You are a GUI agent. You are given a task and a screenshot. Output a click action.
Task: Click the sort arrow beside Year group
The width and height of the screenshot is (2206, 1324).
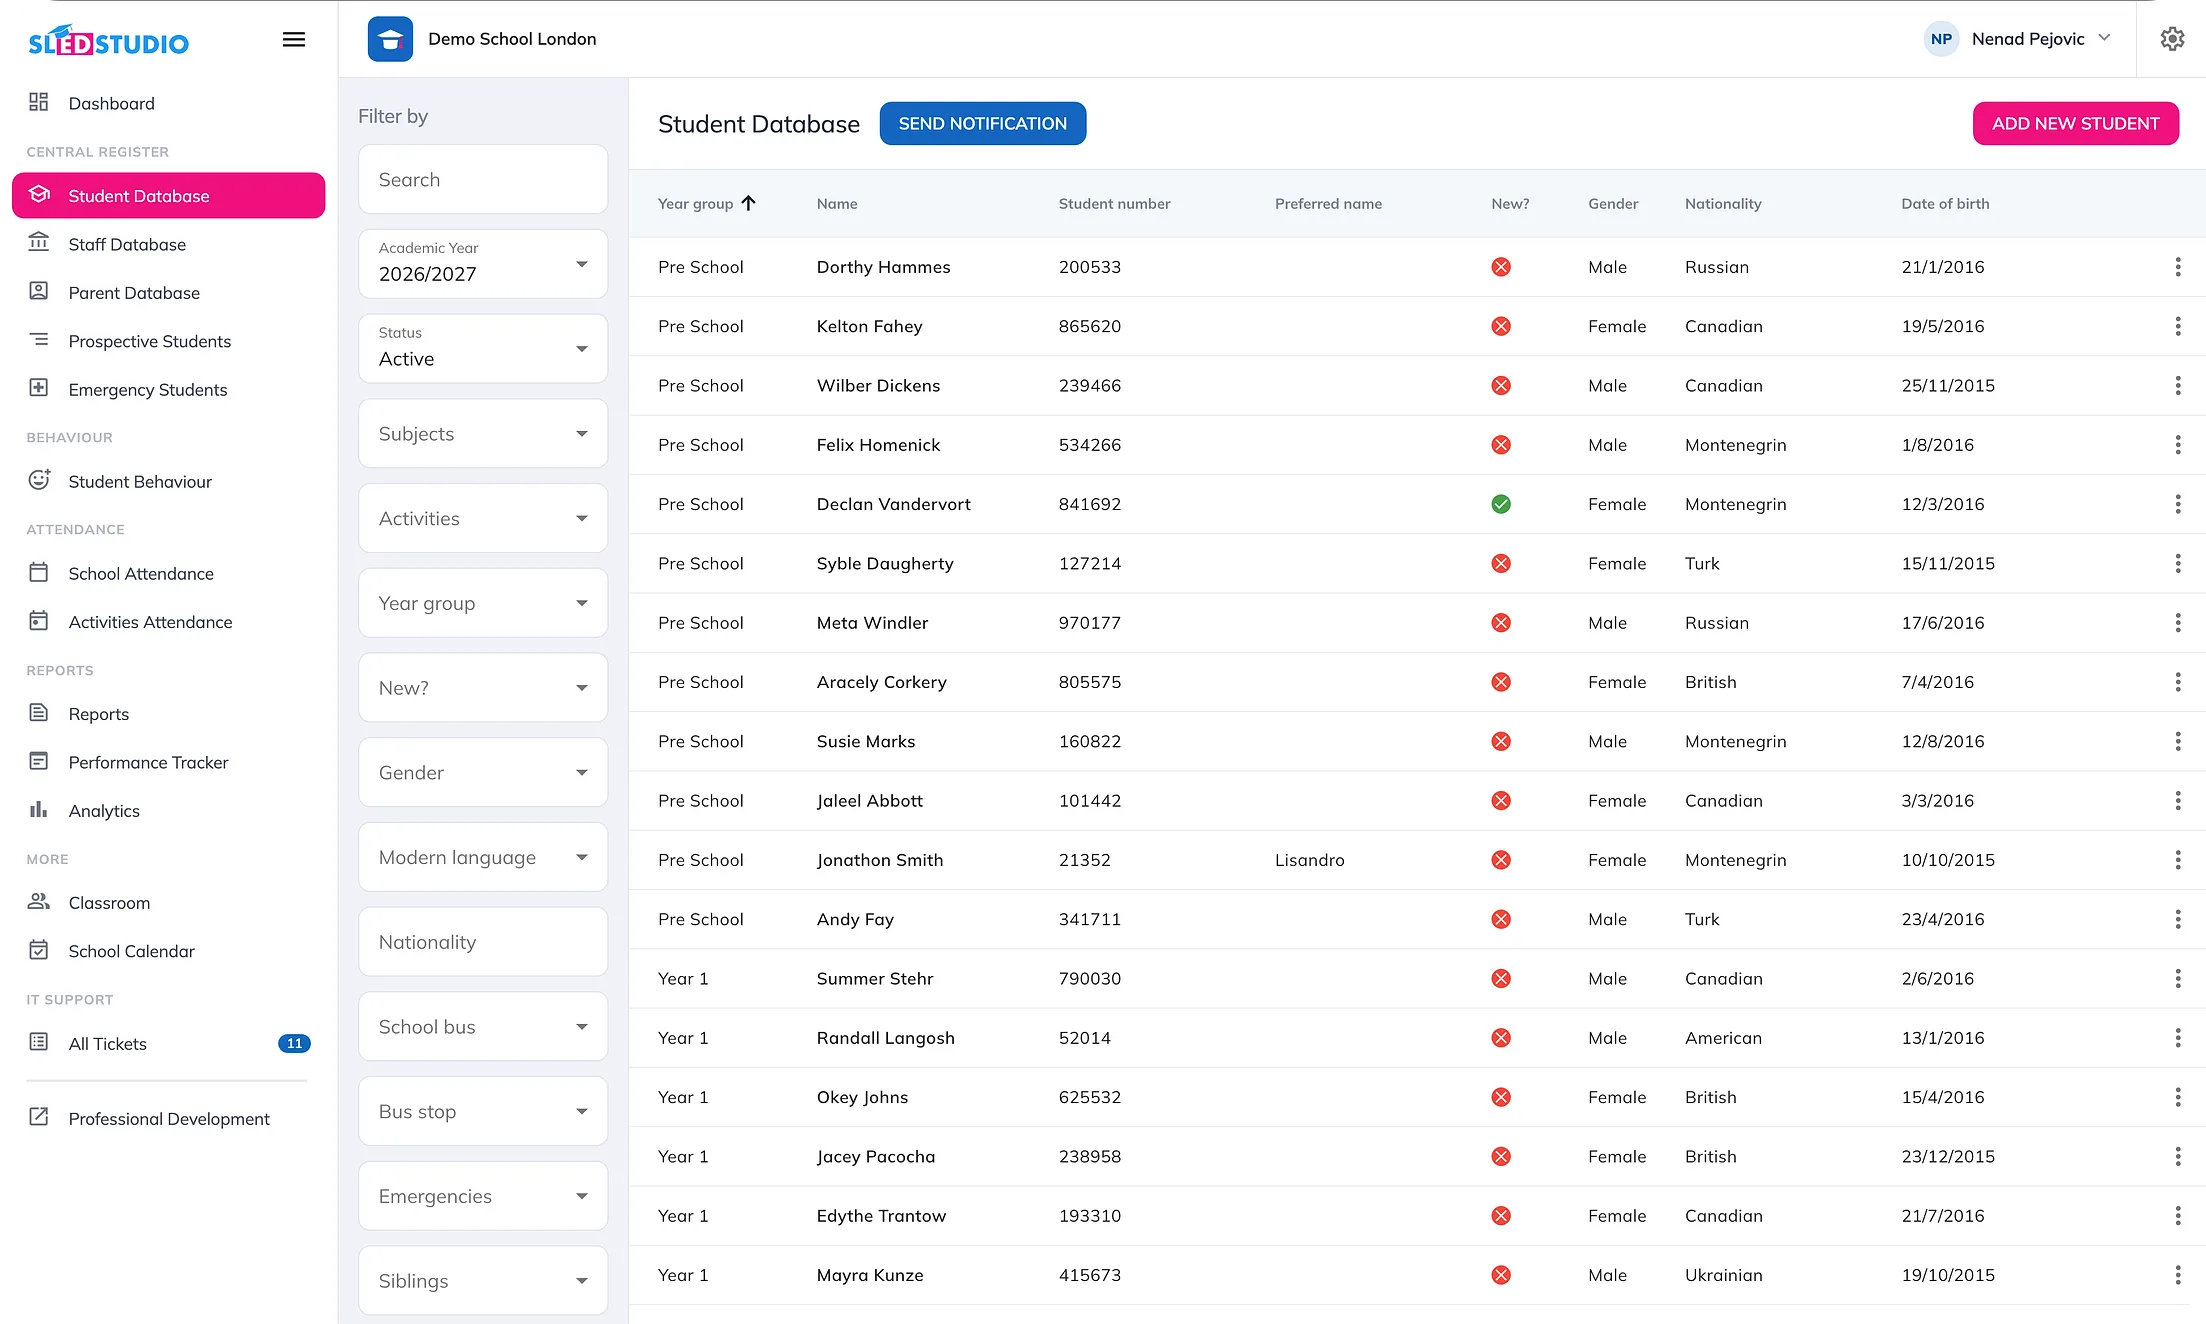tap(748, 203)
